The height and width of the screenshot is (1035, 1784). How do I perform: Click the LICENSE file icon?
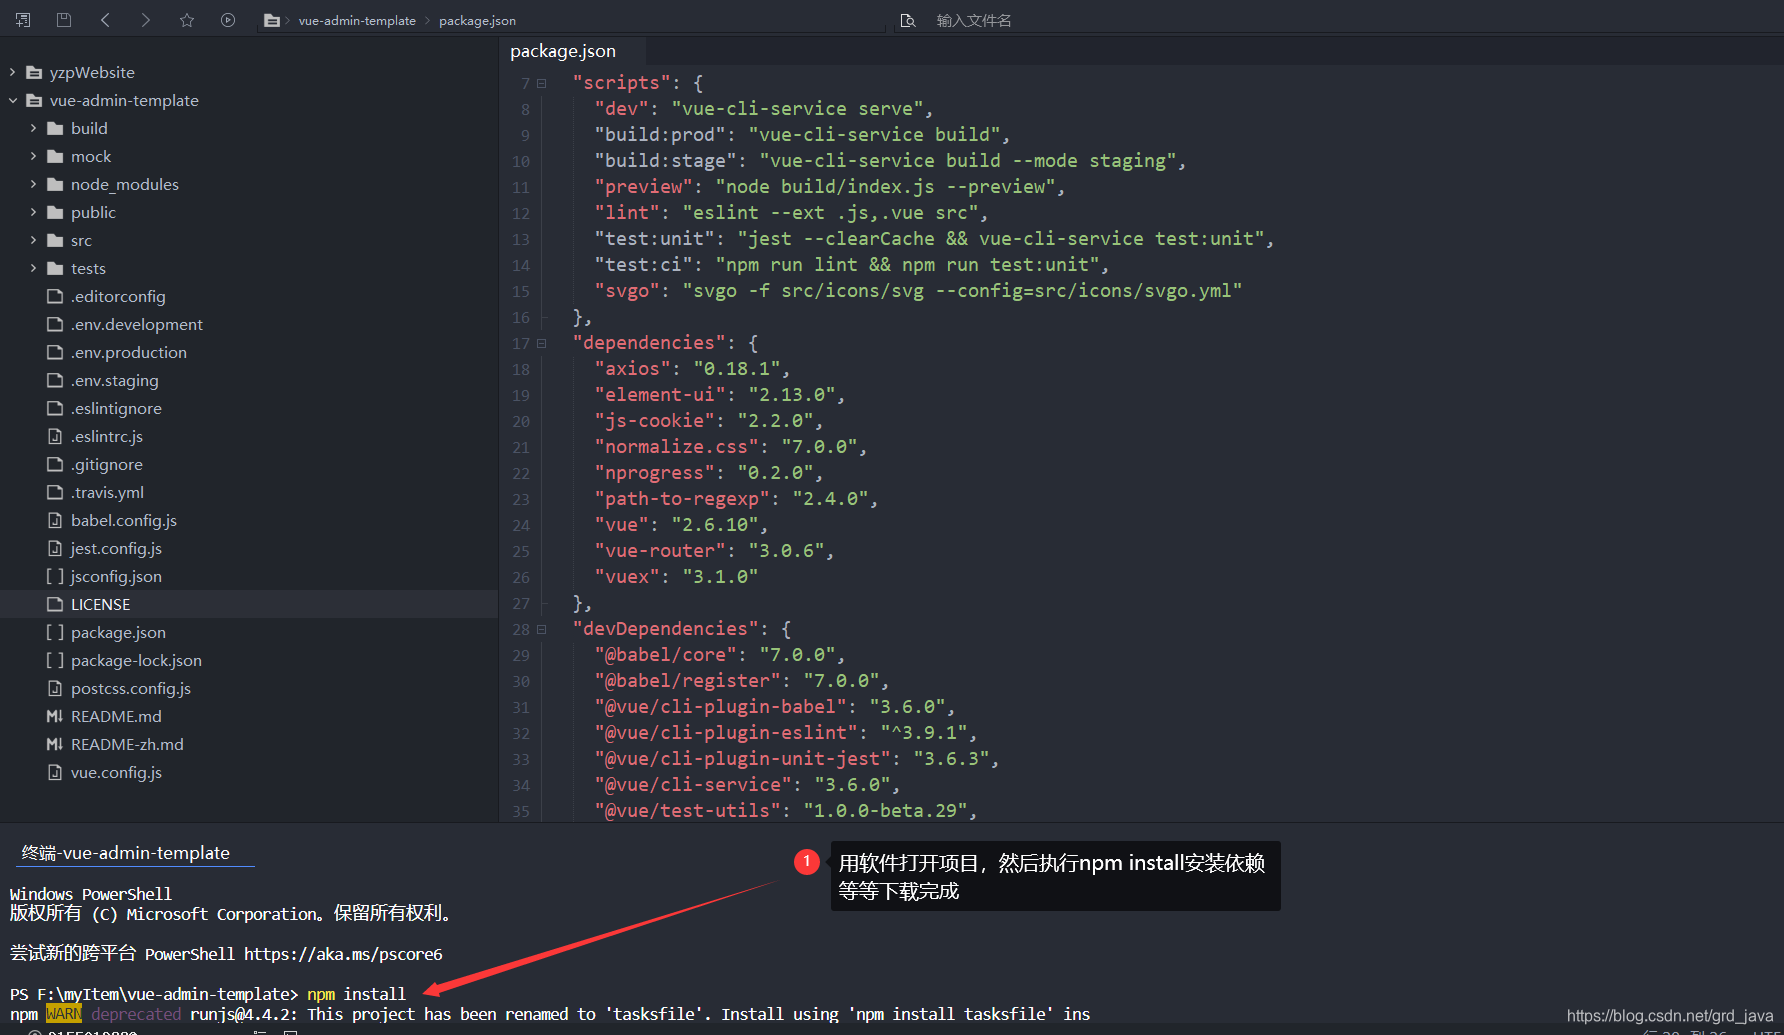click(x=55, y=604)
